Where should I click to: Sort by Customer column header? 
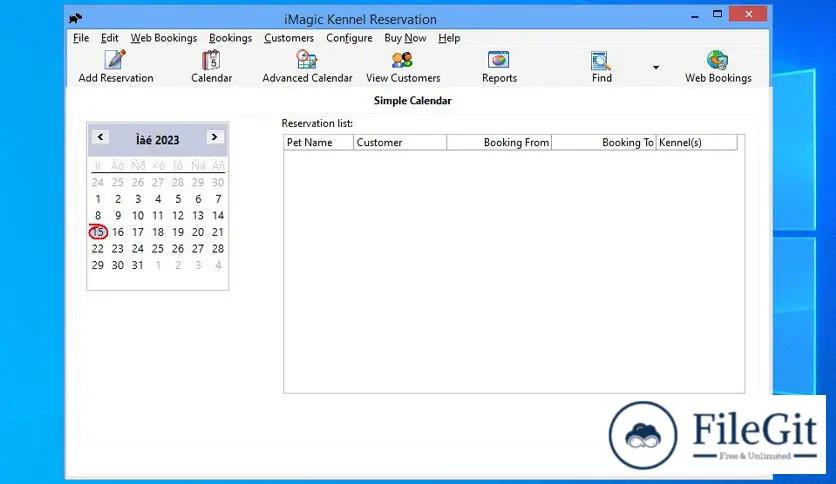pos(400,142)
